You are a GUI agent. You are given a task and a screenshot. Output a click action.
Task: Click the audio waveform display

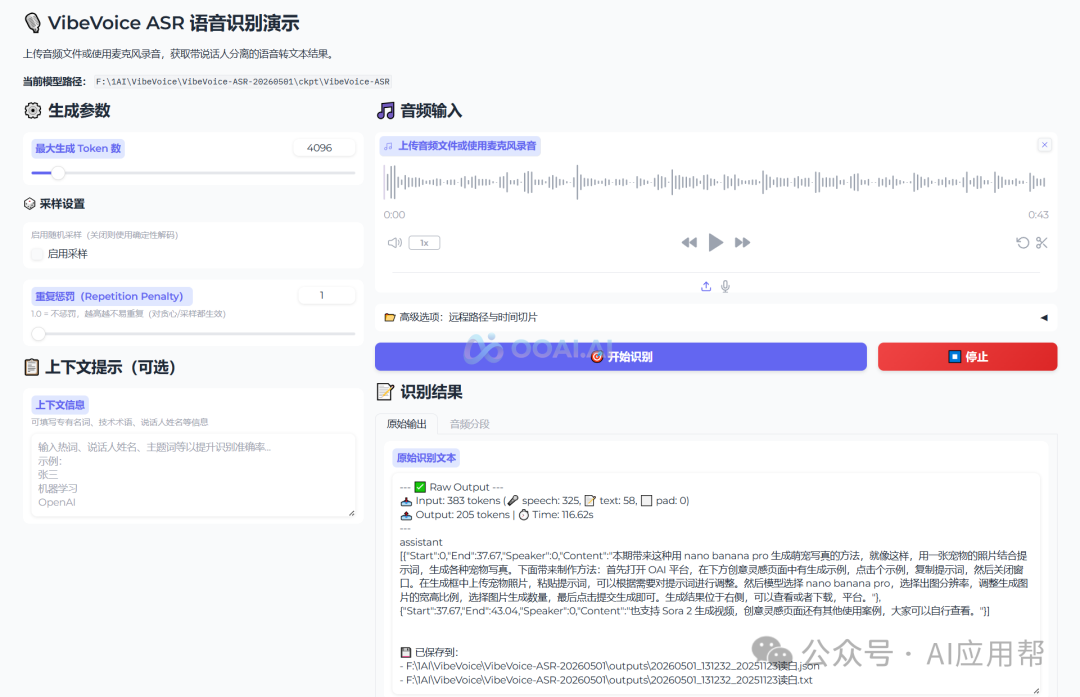point(716,183)
